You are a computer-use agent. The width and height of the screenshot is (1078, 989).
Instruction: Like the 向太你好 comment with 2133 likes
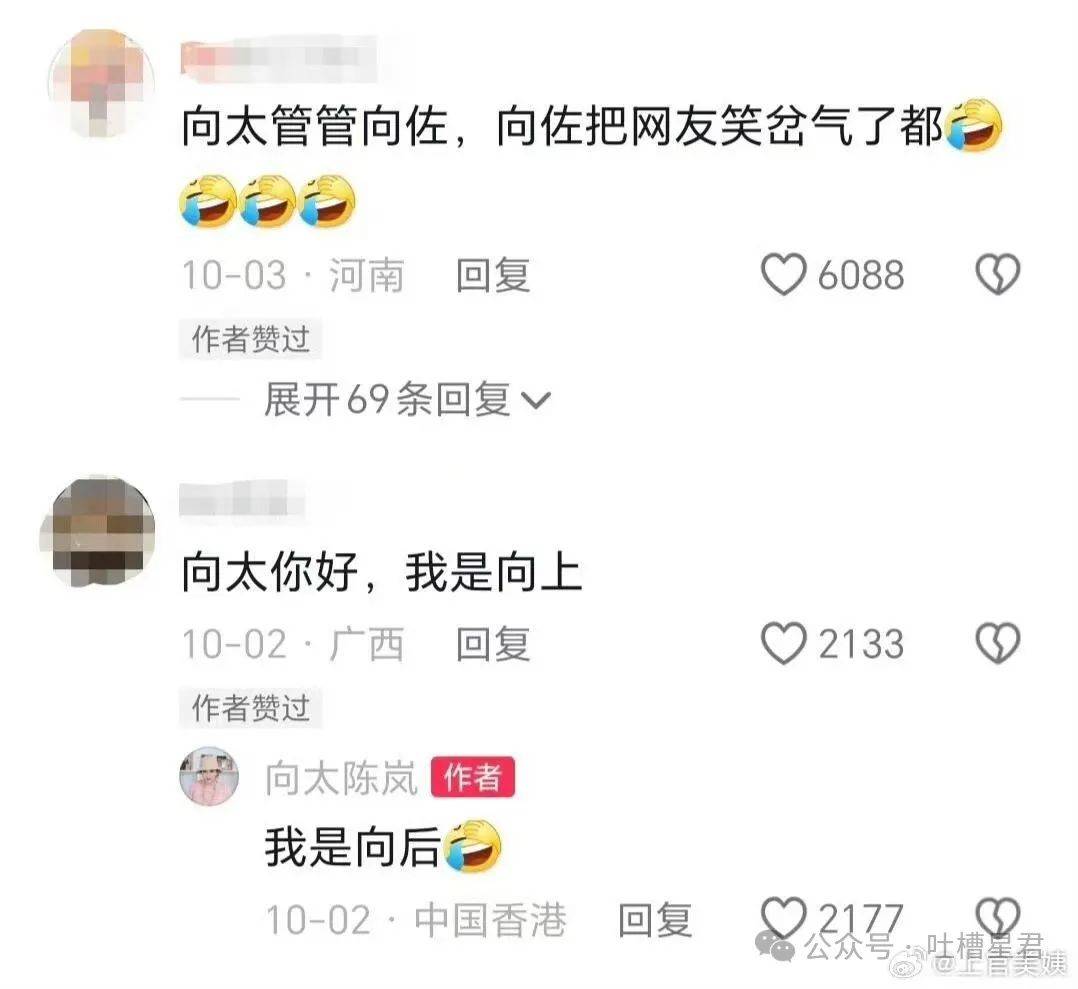[784, 643]
